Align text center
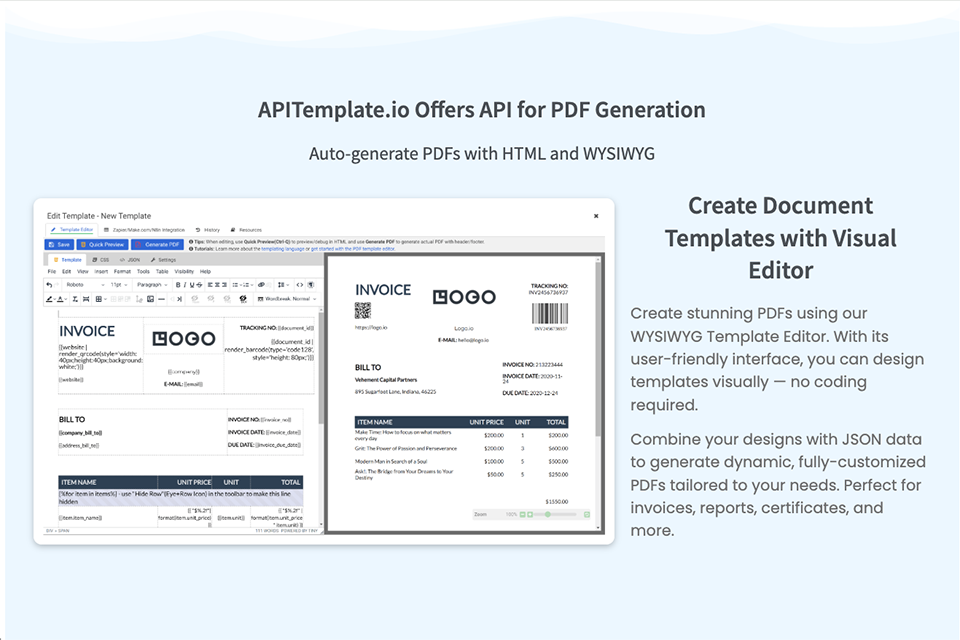The height and width of the screenshot is (640, 960). [217, 285]
